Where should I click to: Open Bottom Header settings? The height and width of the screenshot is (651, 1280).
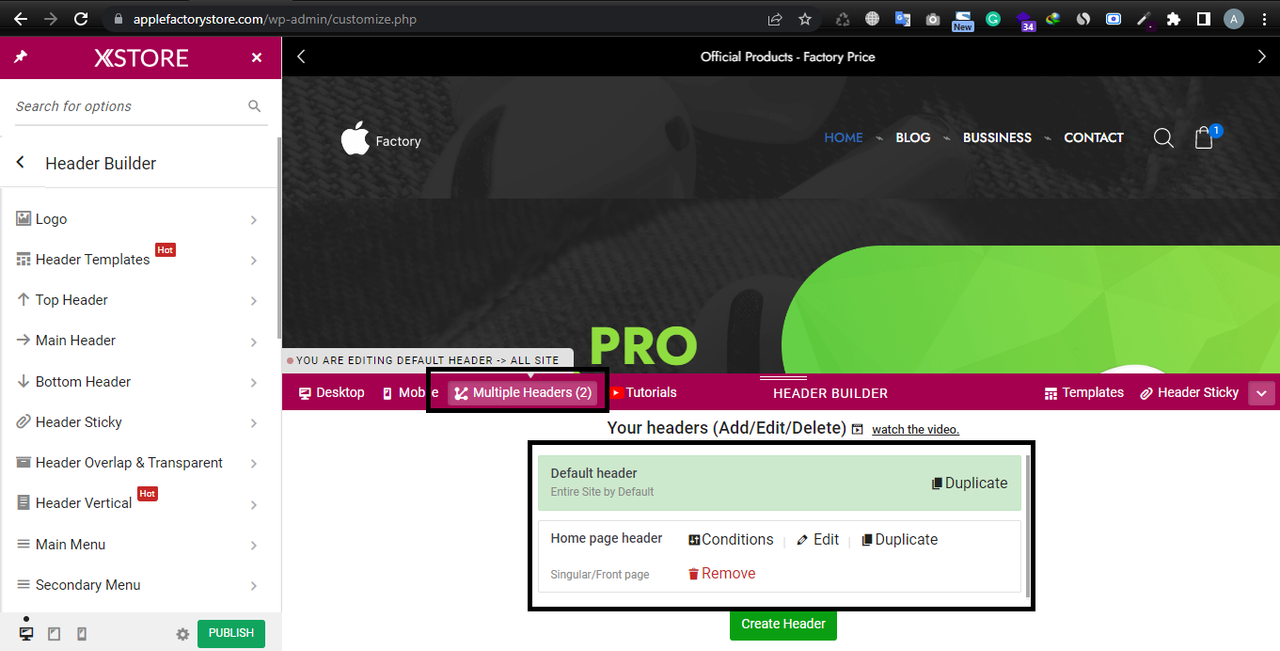click(140, 381)
